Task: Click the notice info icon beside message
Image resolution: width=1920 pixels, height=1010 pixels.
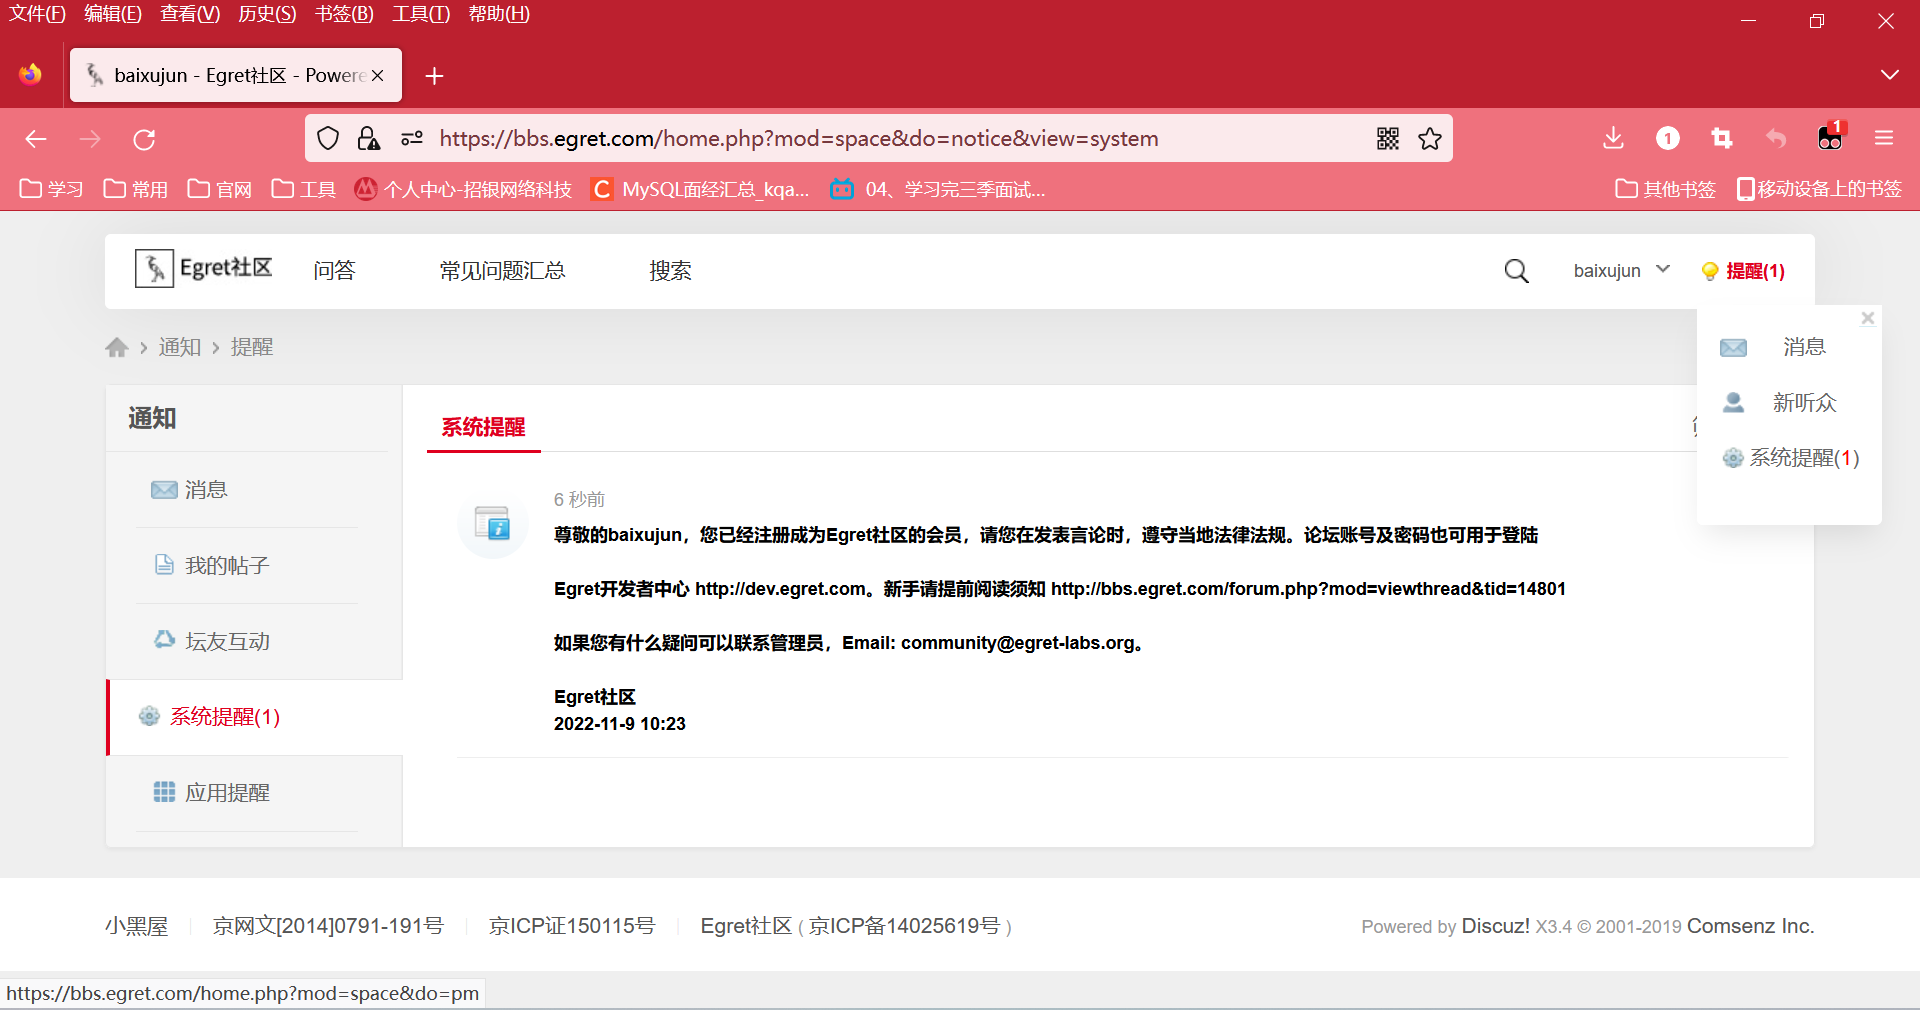Action: (x=492, y=523)
